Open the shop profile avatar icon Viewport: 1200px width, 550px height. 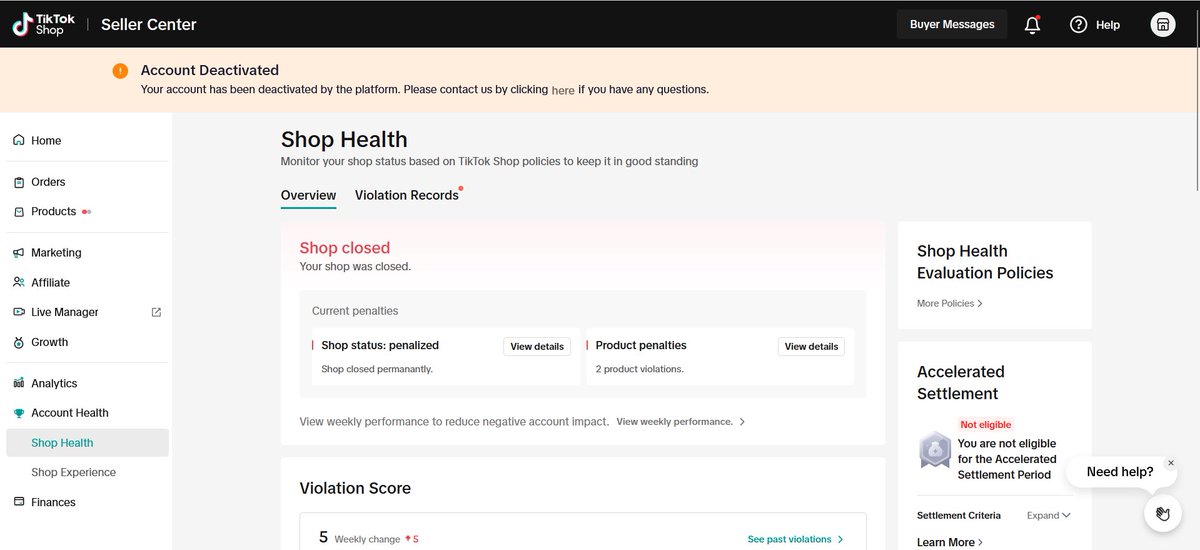tap(1163, 25)
